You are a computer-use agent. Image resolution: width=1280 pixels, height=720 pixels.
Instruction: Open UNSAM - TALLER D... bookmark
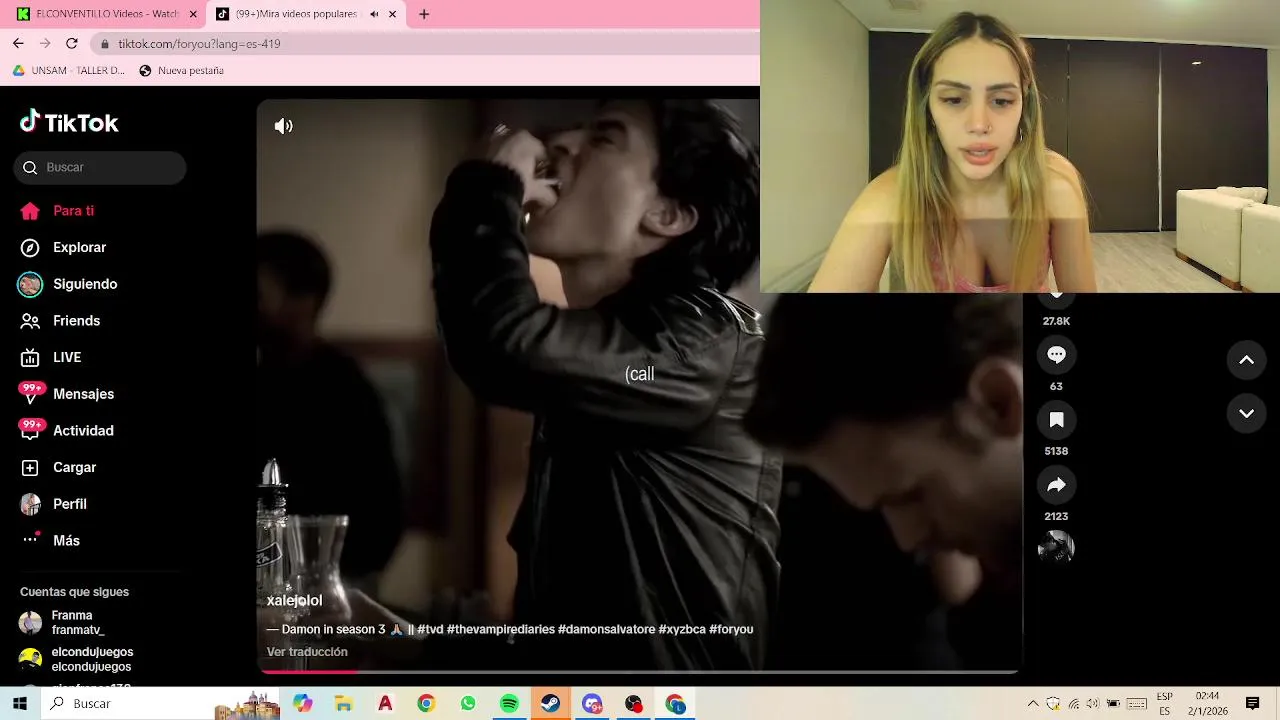tap(69, 71)
